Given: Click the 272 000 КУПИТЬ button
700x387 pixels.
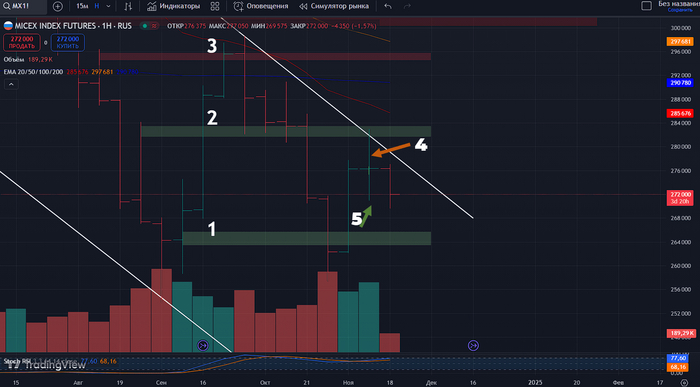Looking at the screenshot, I should [x=67, y=42].
